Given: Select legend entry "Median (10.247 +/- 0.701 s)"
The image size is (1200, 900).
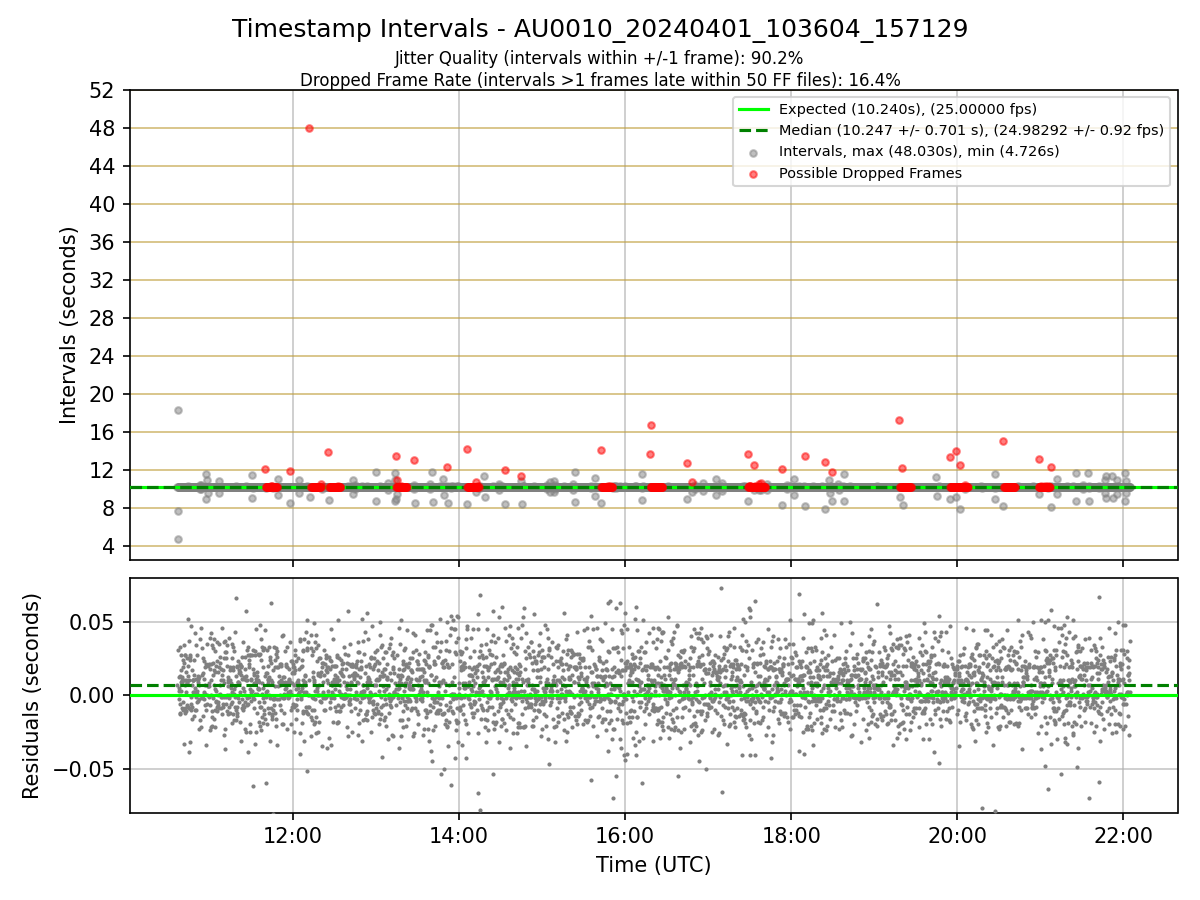Looking at the screenshot, I should pyautogui.click(x=971, y=130).
